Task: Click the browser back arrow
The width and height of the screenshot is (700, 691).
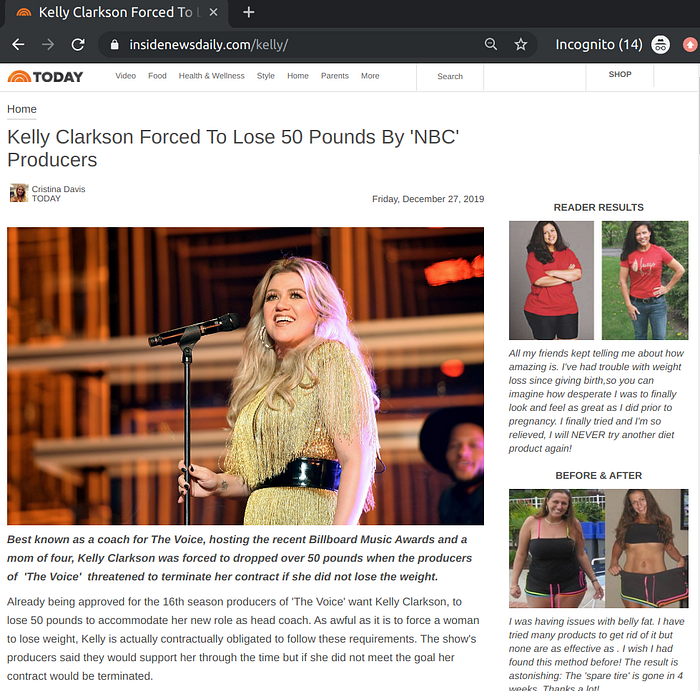Action: coord(18,44)
